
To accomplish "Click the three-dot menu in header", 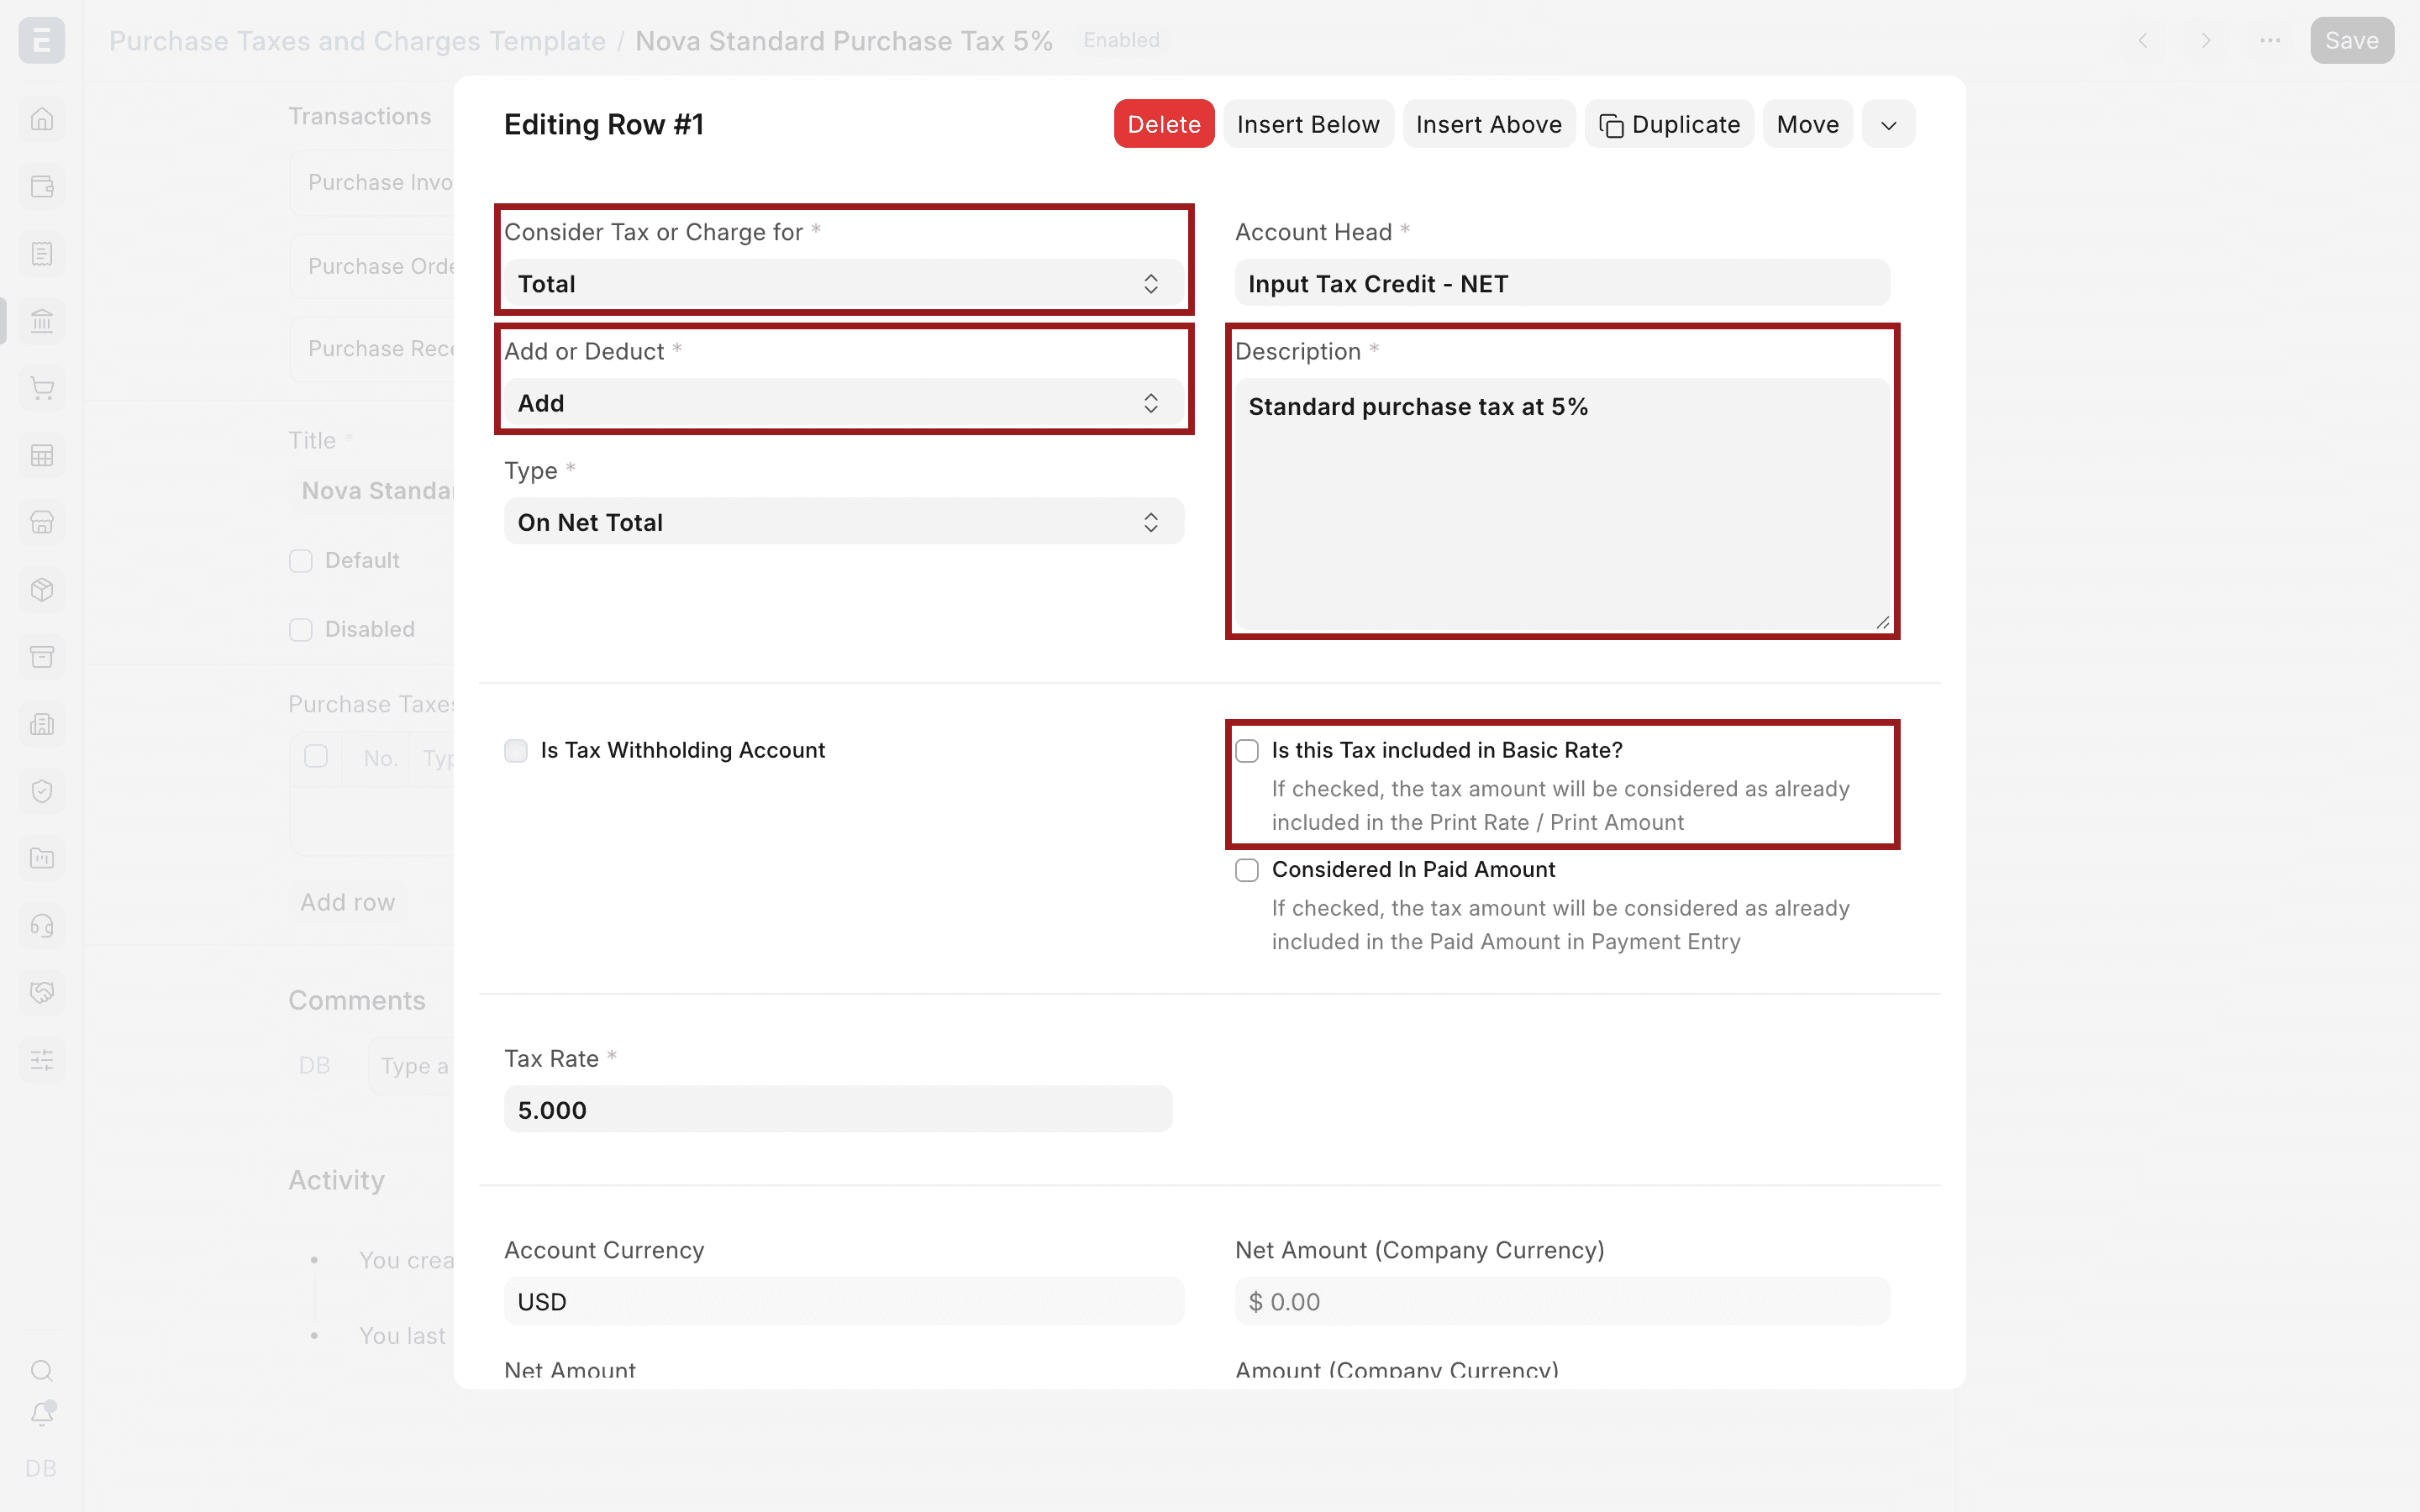I will coord(2270,41).
